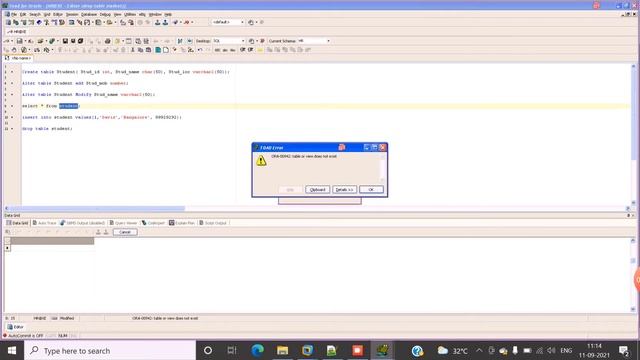Open the Desktop SQL dropdown

[229, 41]
